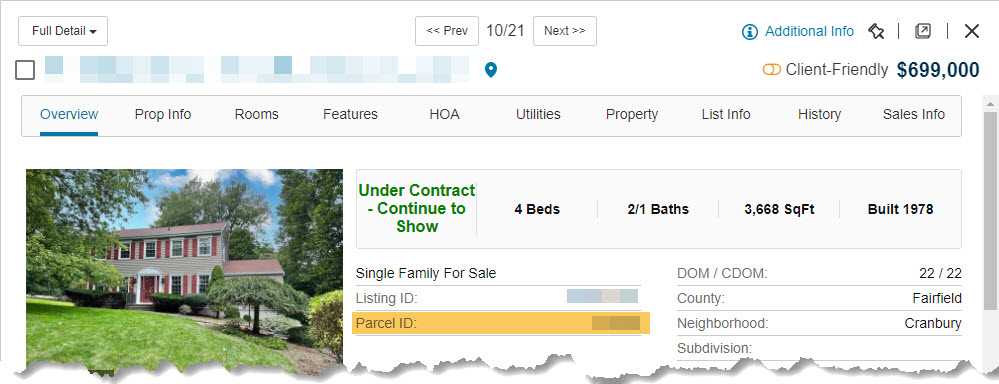
Task: Click the vertical scrollbar up arrow
Action: click(x=991, y=103)
